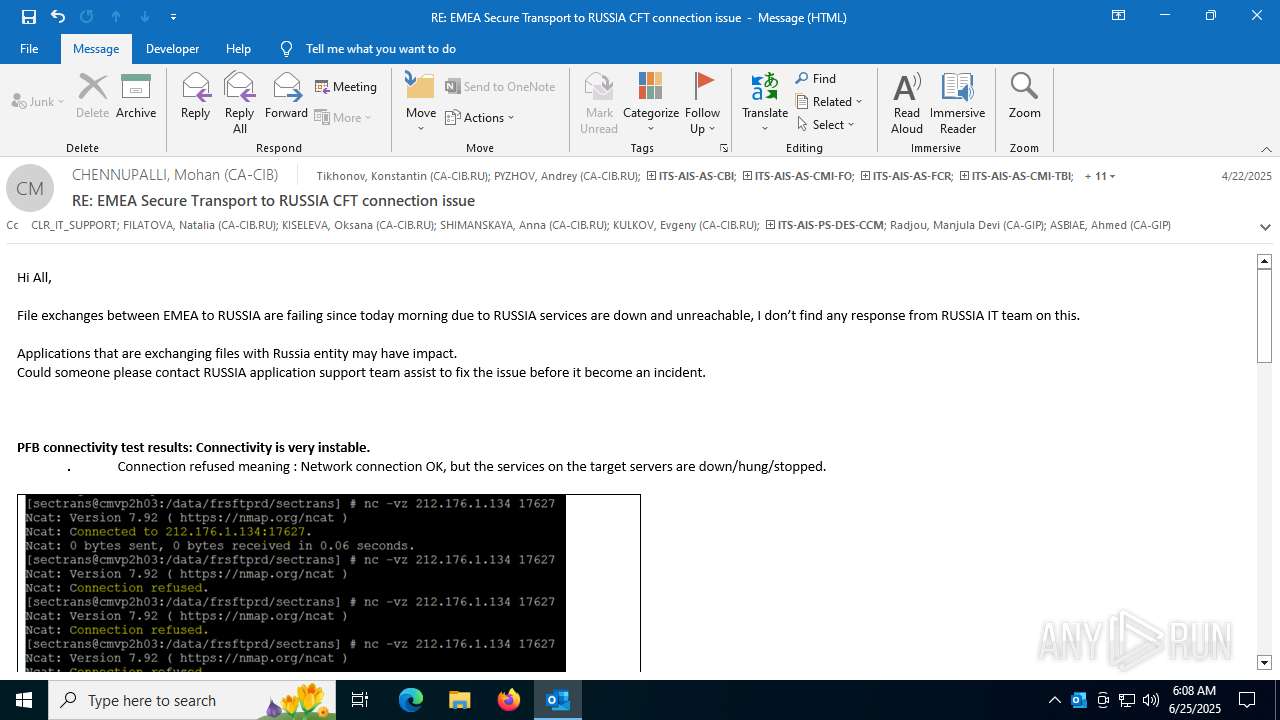Screen dimensions: 1280x720
Task: Click the Save icon in title bar
Action: click(x=29, y=17)
